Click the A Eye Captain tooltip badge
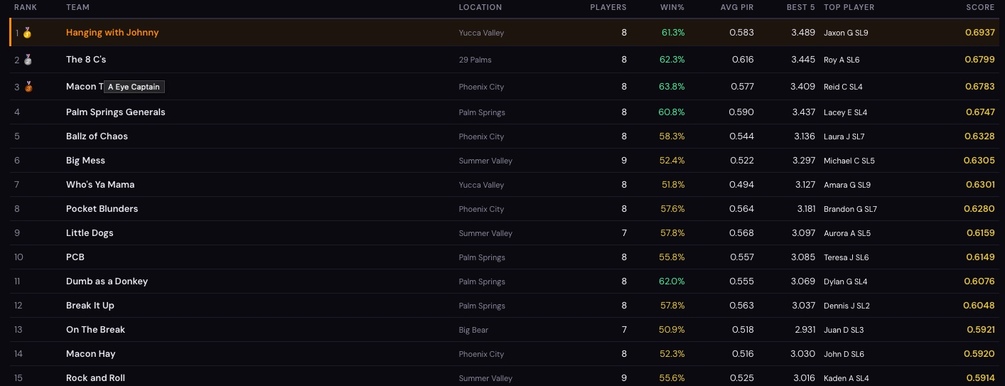The width and height of the screenshot is (1005, 386). tap(135, 87)
